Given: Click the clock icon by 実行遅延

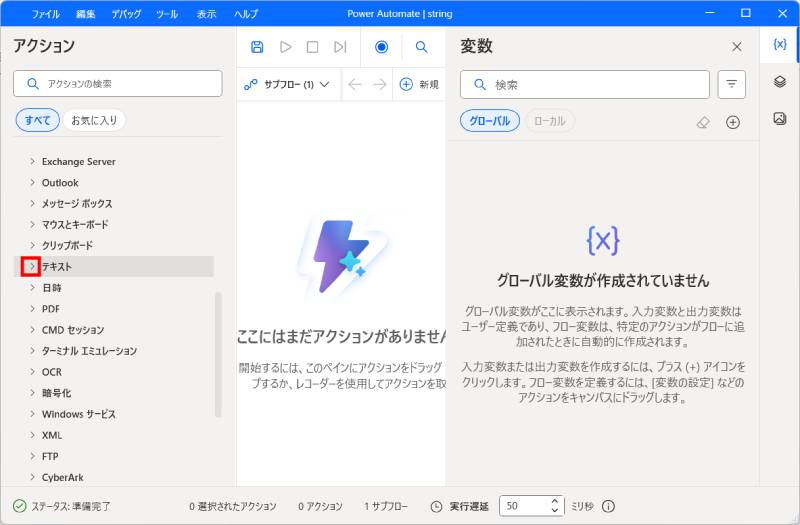Looking at the screenshot, I should 436,506.
